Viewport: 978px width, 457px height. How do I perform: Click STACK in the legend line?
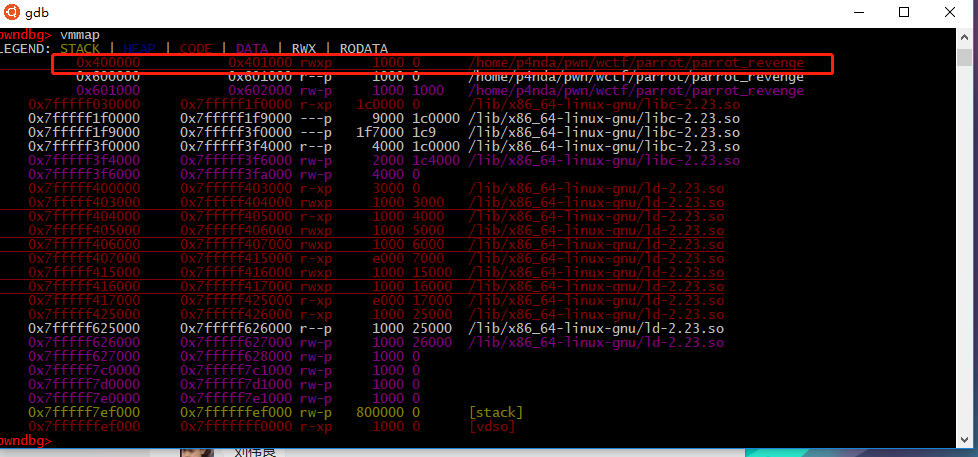click(x=80, y=49)
